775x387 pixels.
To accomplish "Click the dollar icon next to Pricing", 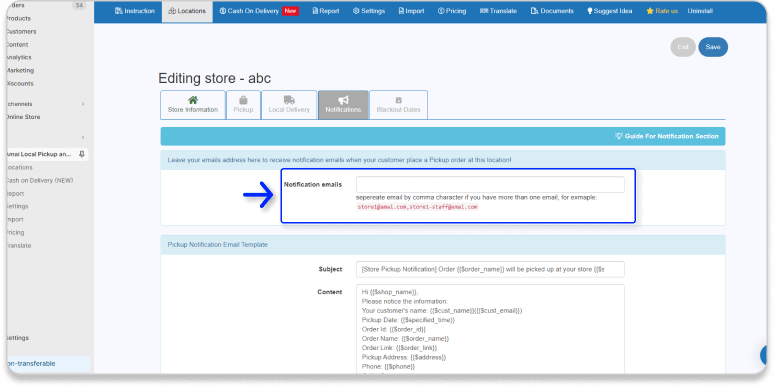I will click(441, 11).
